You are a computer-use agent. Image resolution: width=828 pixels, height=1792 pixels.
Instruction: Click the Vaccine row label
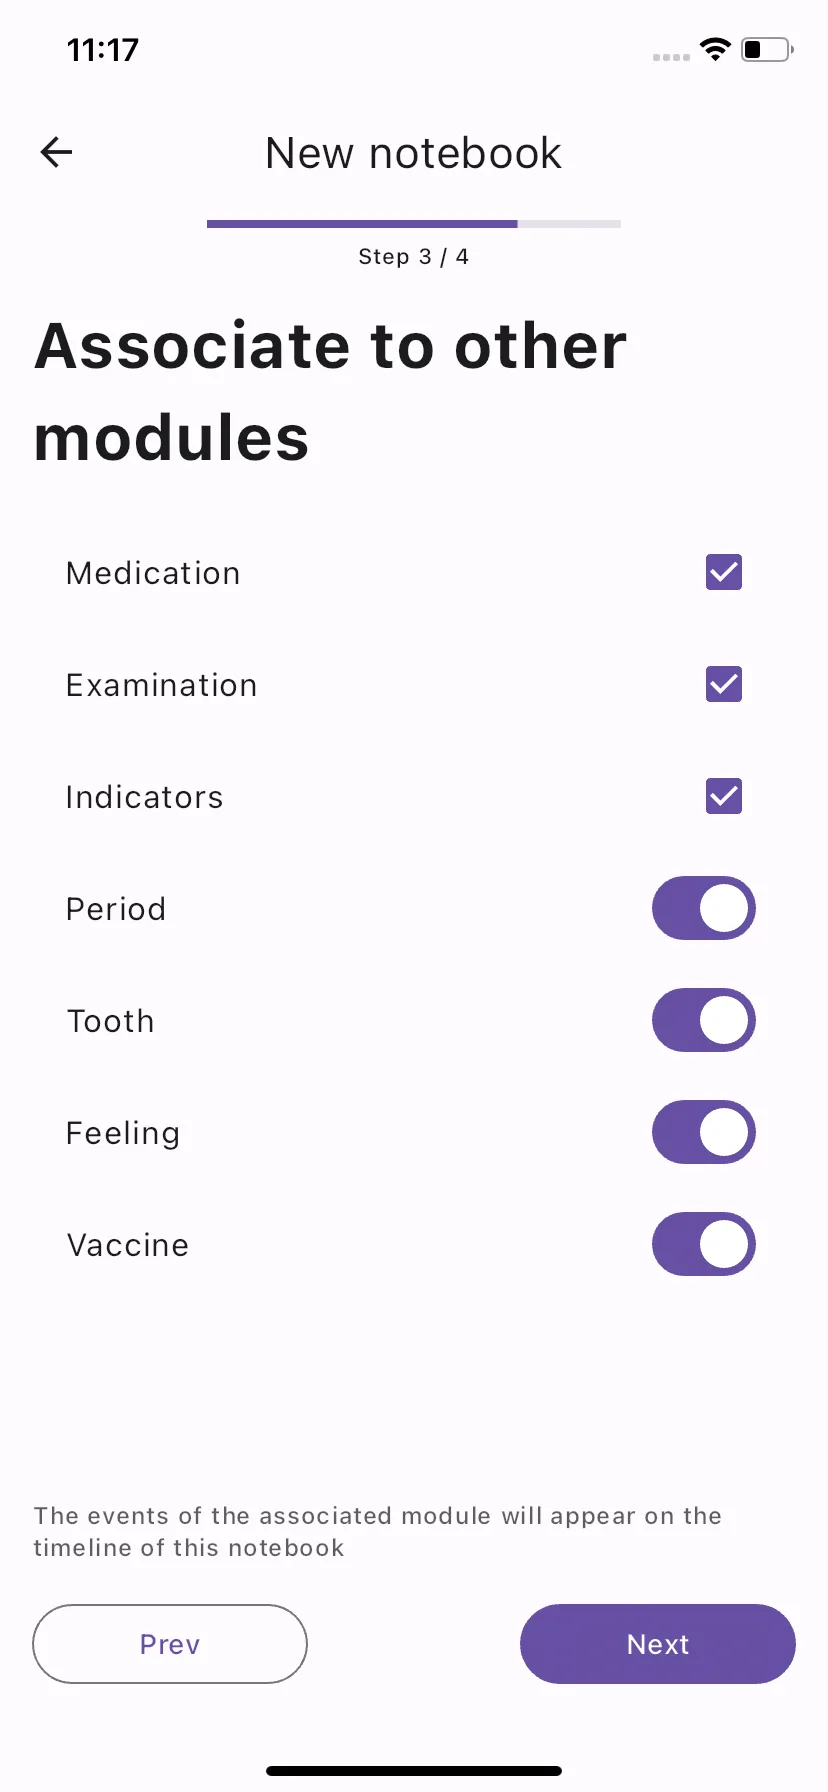click(x=128, y=1245)
